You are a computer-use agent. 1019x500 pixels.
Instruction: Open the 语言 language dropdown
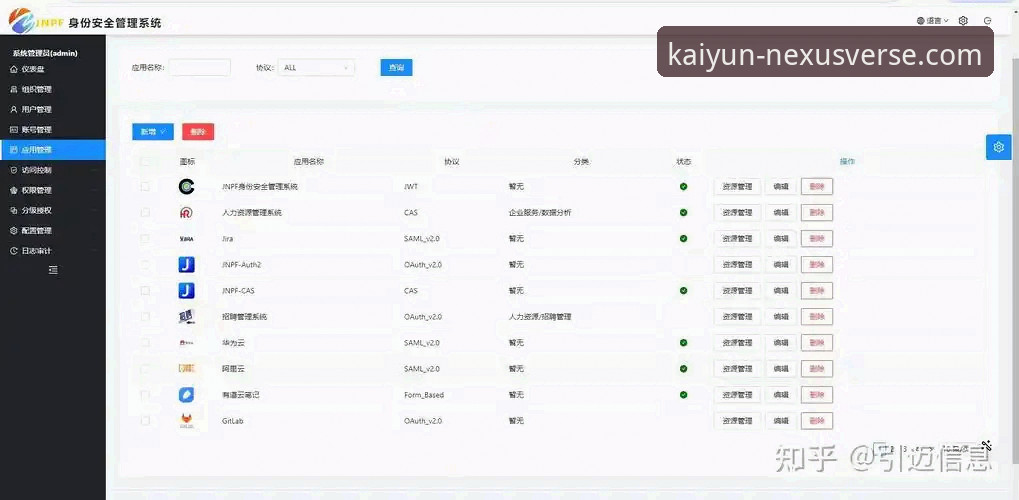933,21
